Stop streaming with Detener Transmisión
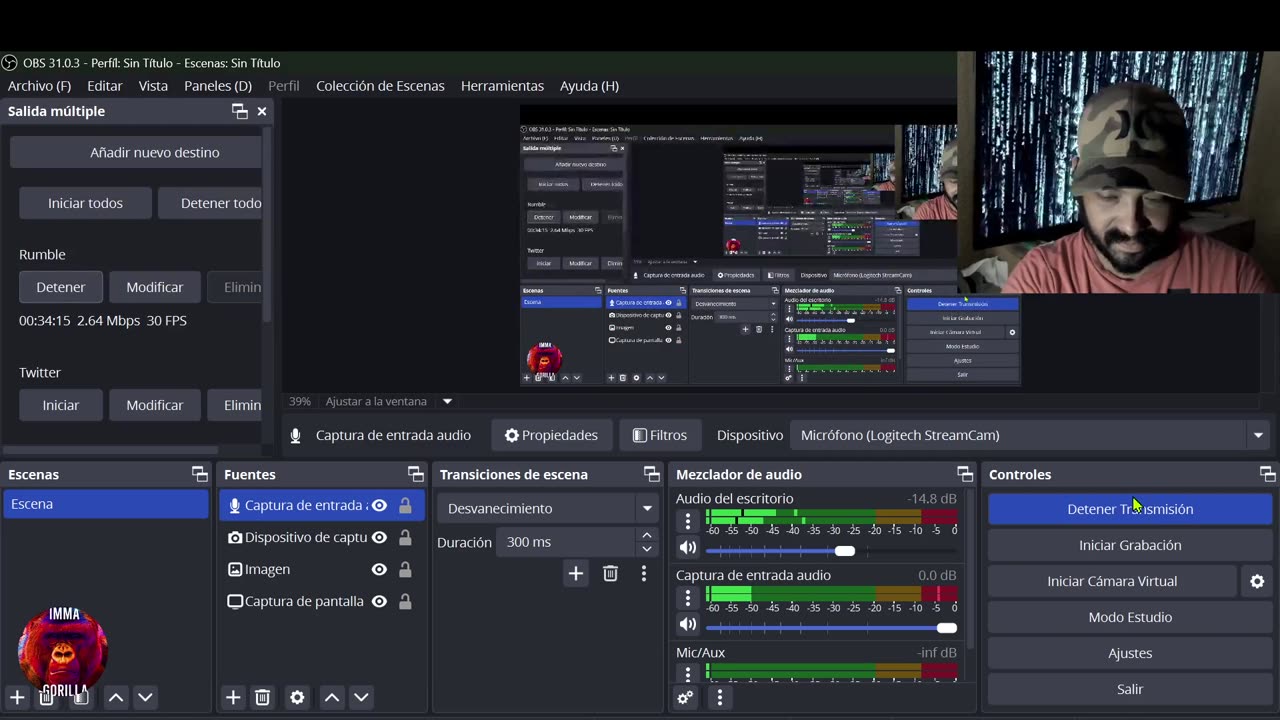Screen dimensions: 1280x720 click(1130, 509)
